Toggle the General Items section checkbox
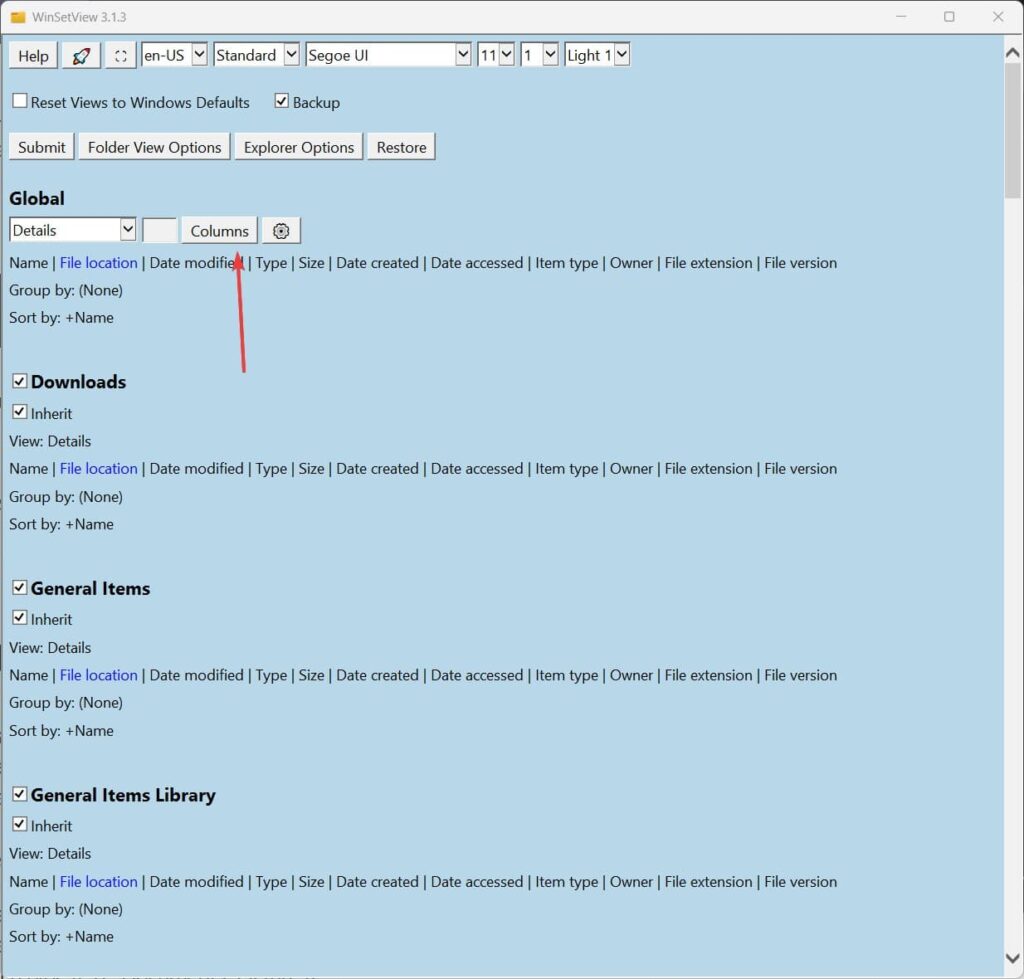Image resolution: width=1024 pixels, height=979 pixels. pos(20,587)
